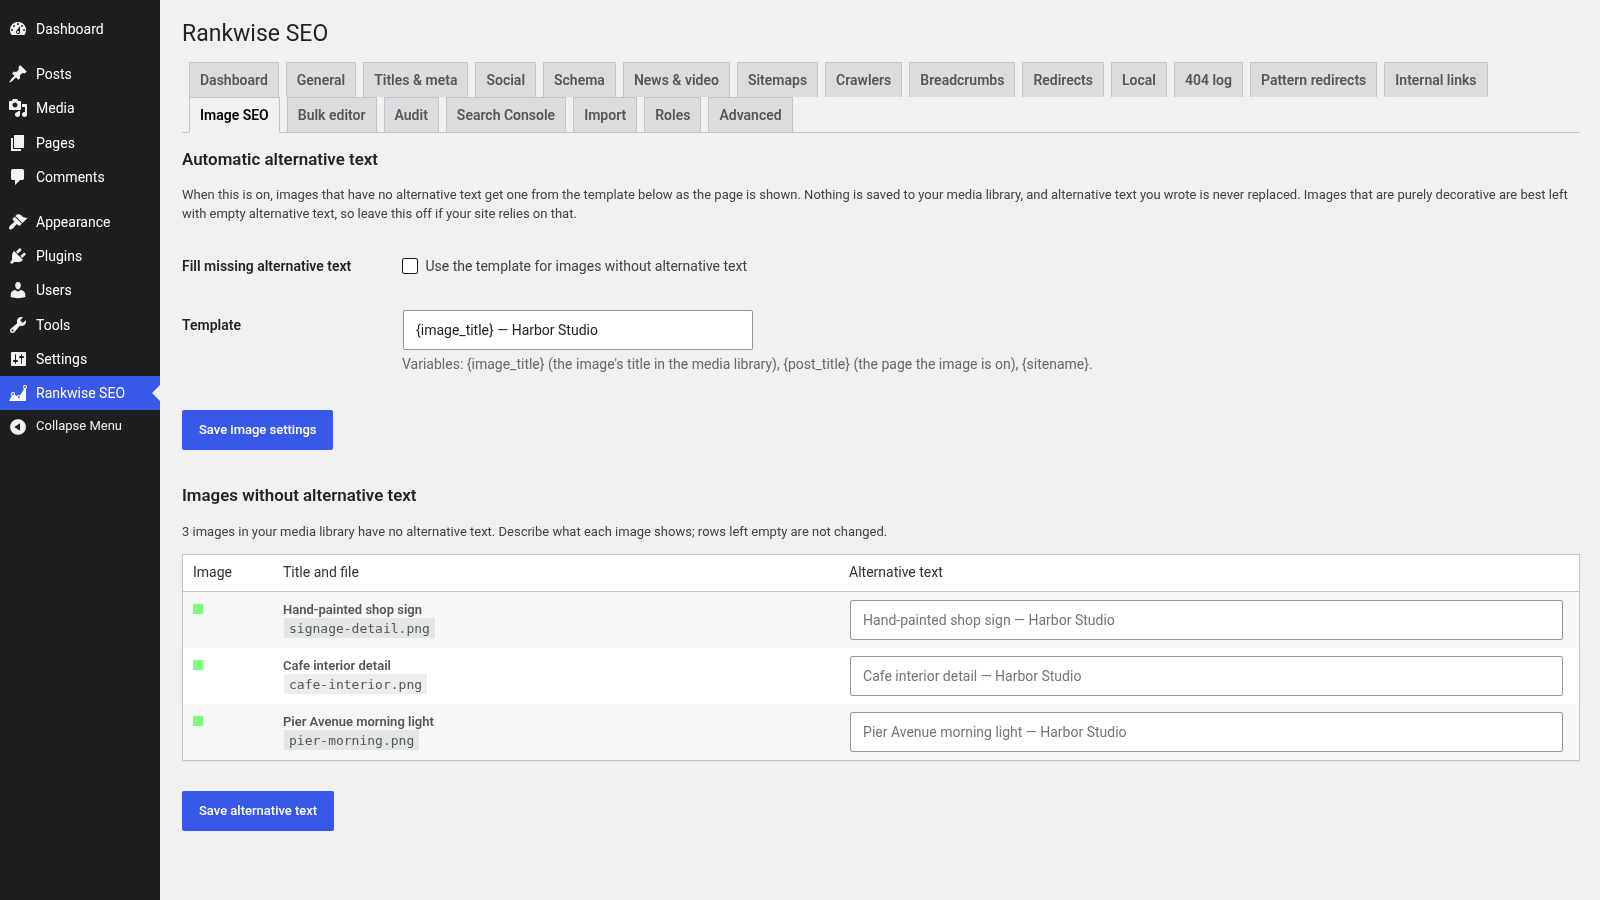This screenshot has height=900, width=1600.
Task: Open Plugins in the sidebar menu
Action: click(x=80, y=256)
